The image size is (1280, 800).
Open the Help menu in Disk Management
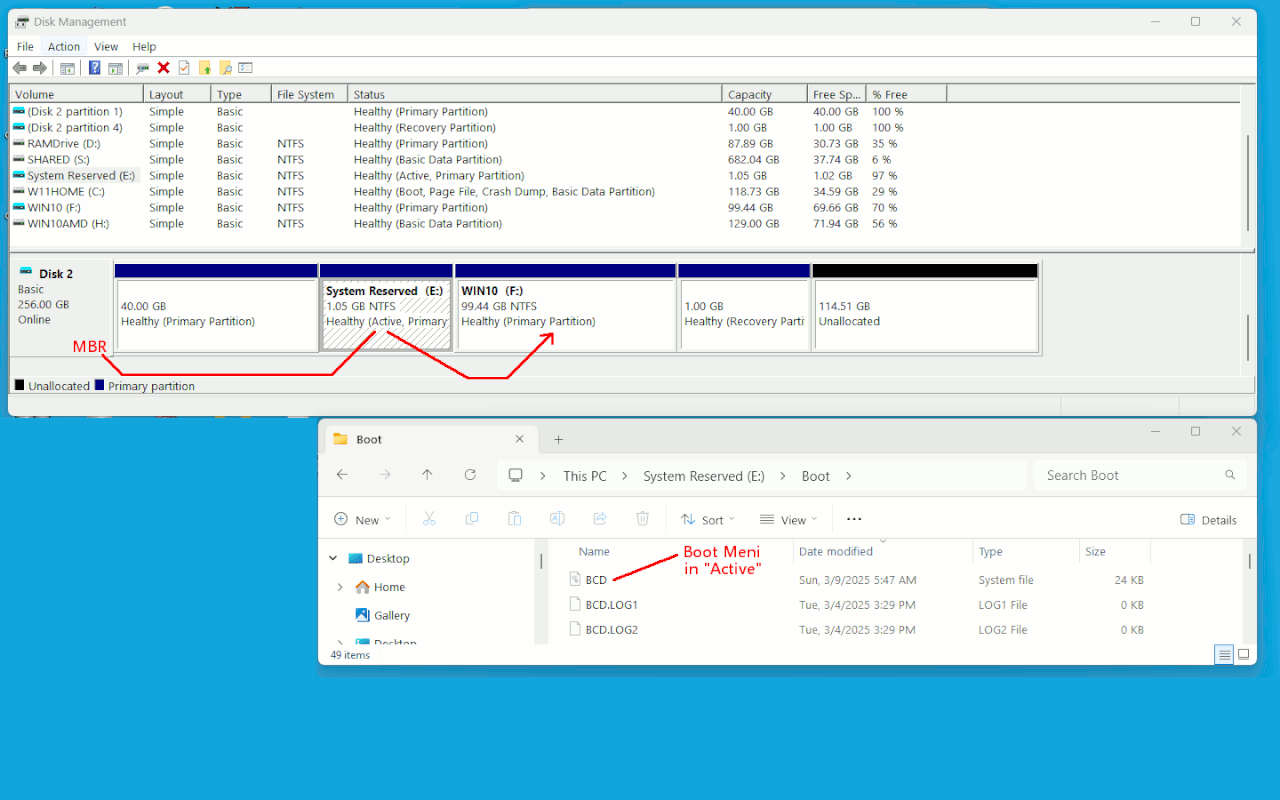pyautogui.click(x=144, y=46)
